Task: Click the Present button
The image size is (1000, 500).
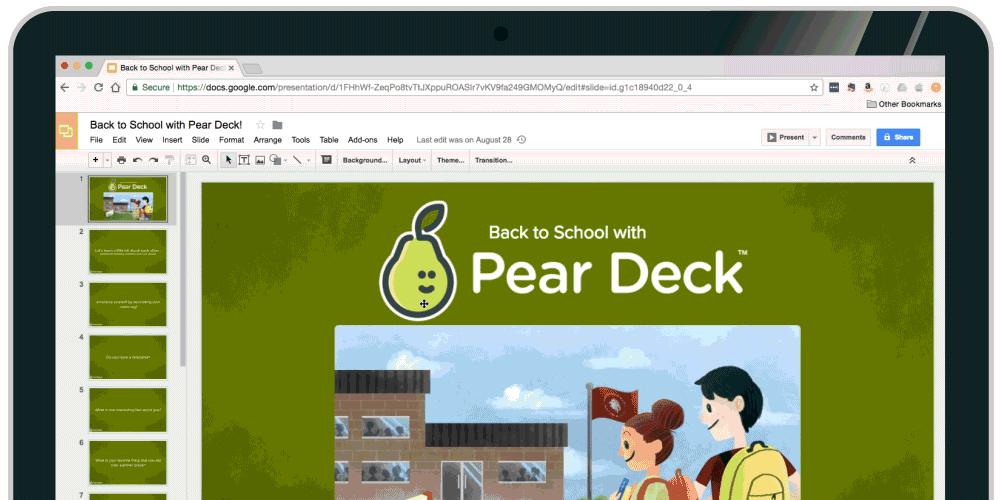Action: click(785, 137)
